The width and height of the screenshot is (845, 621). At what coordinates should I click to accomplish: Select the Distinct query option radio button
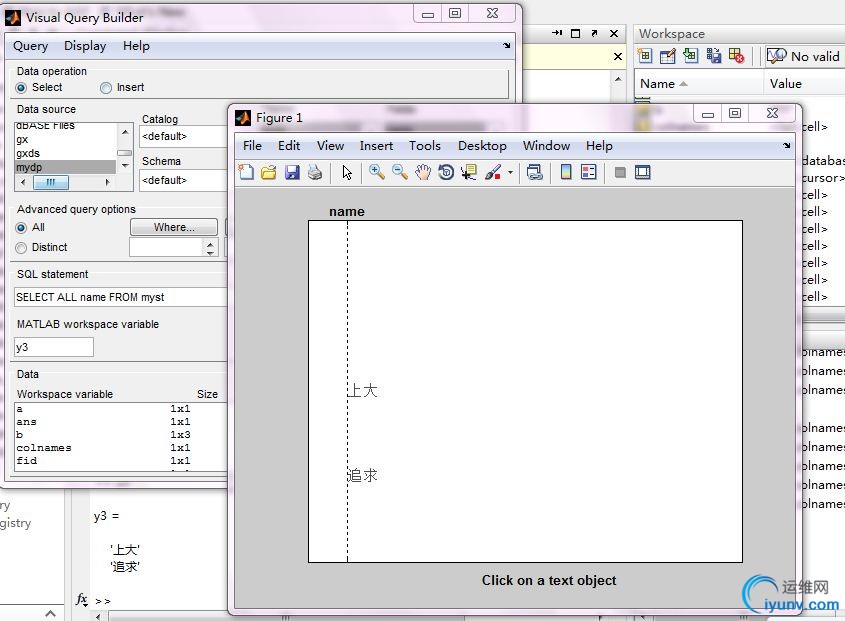pos(21,247)
